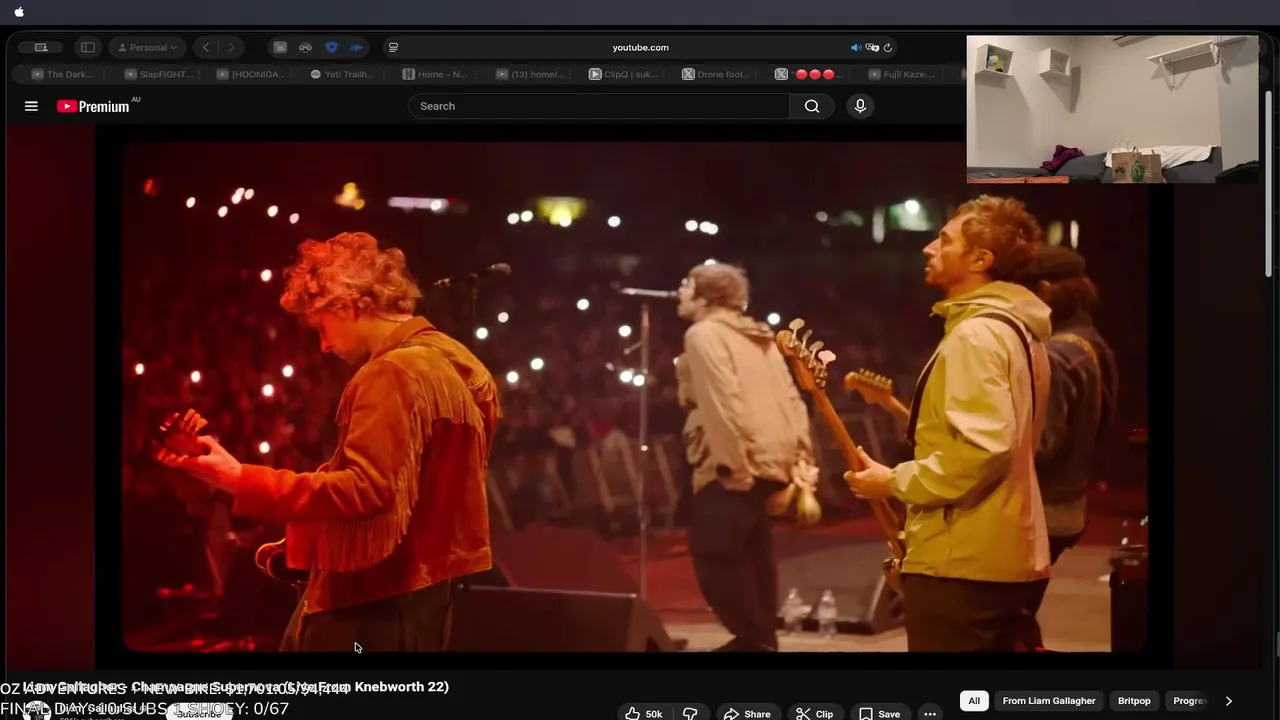Like the video with thumbs up 50k
Screen dimensions: 1280x720
point(644,713)
